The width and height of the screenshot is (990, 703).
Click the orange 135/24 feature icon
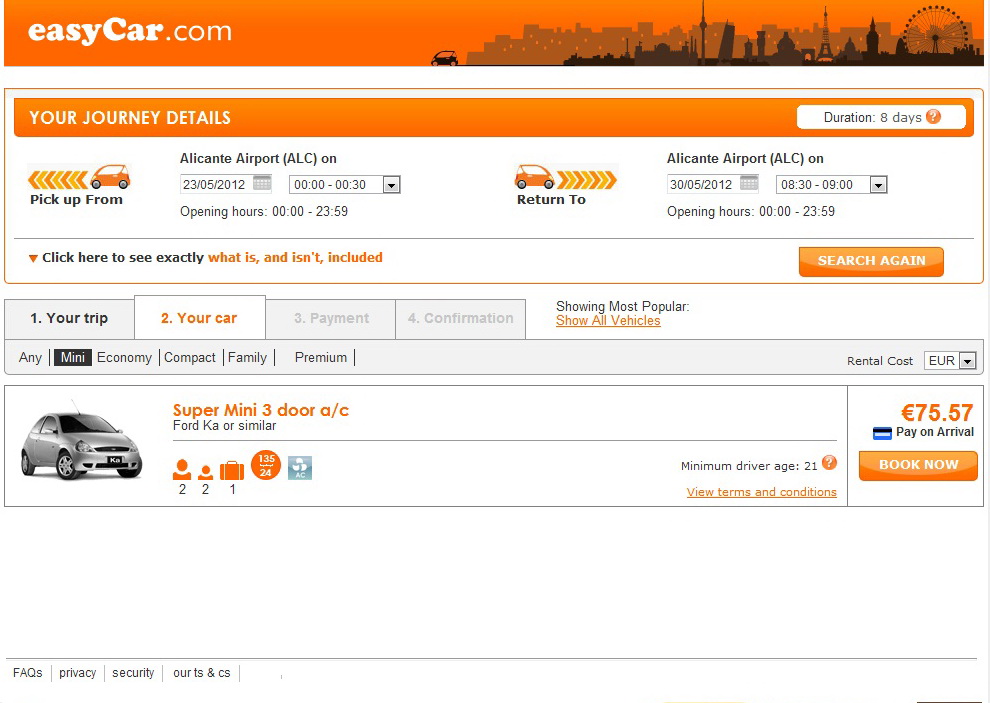[x=266, y=465]
